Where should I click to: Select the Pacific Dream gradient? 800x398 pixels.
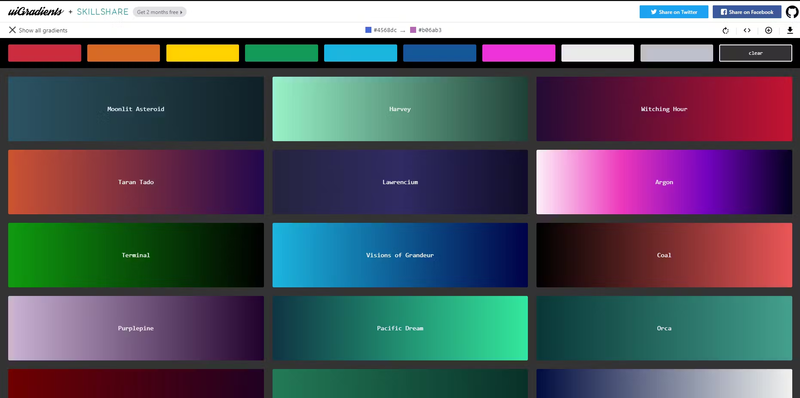coord(400,328)
